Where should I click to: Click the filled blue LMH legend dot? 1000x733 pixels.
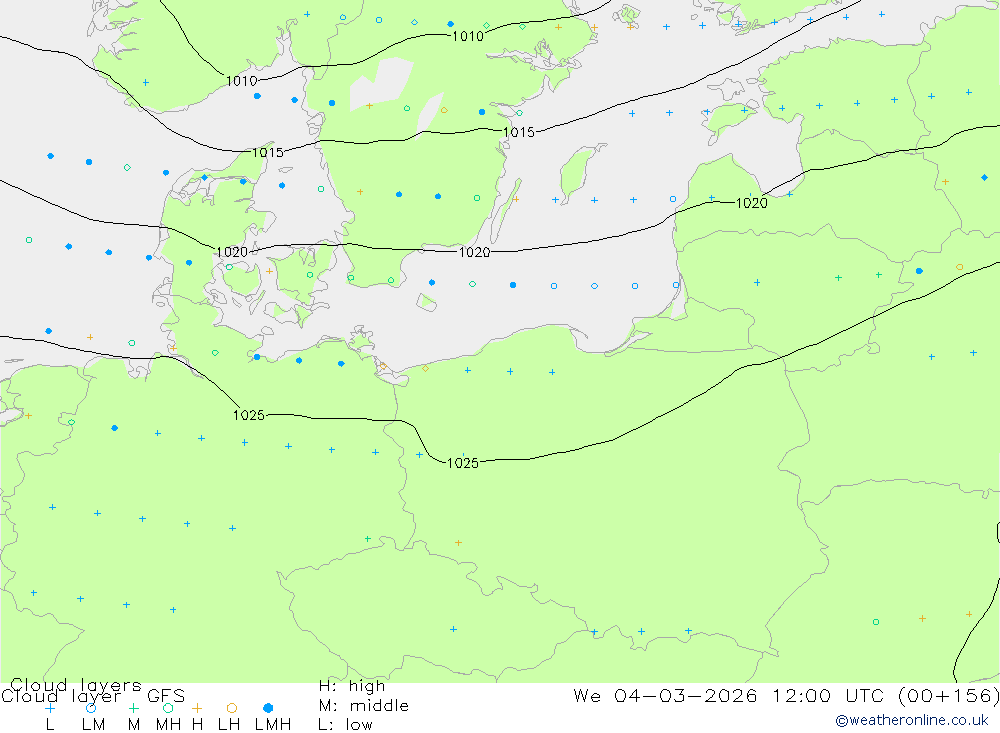[268, 708]
